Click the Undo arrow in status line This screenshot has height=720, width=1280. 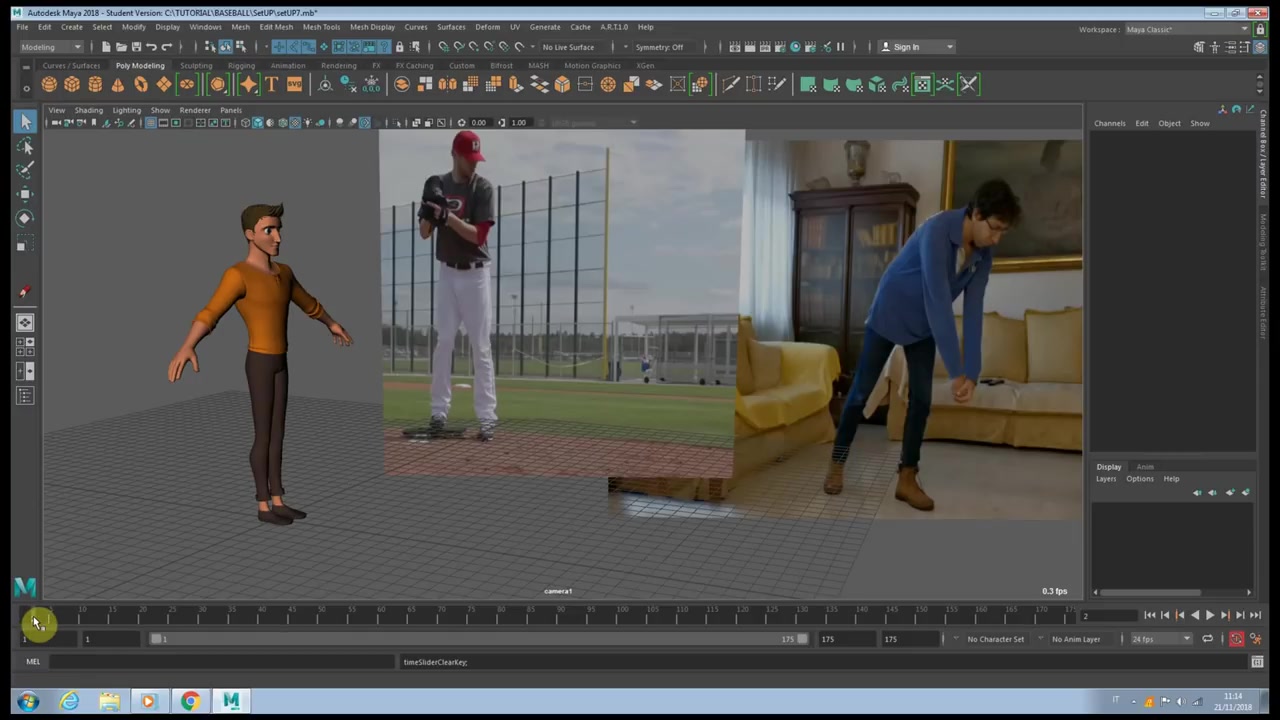tap(151, 47)
